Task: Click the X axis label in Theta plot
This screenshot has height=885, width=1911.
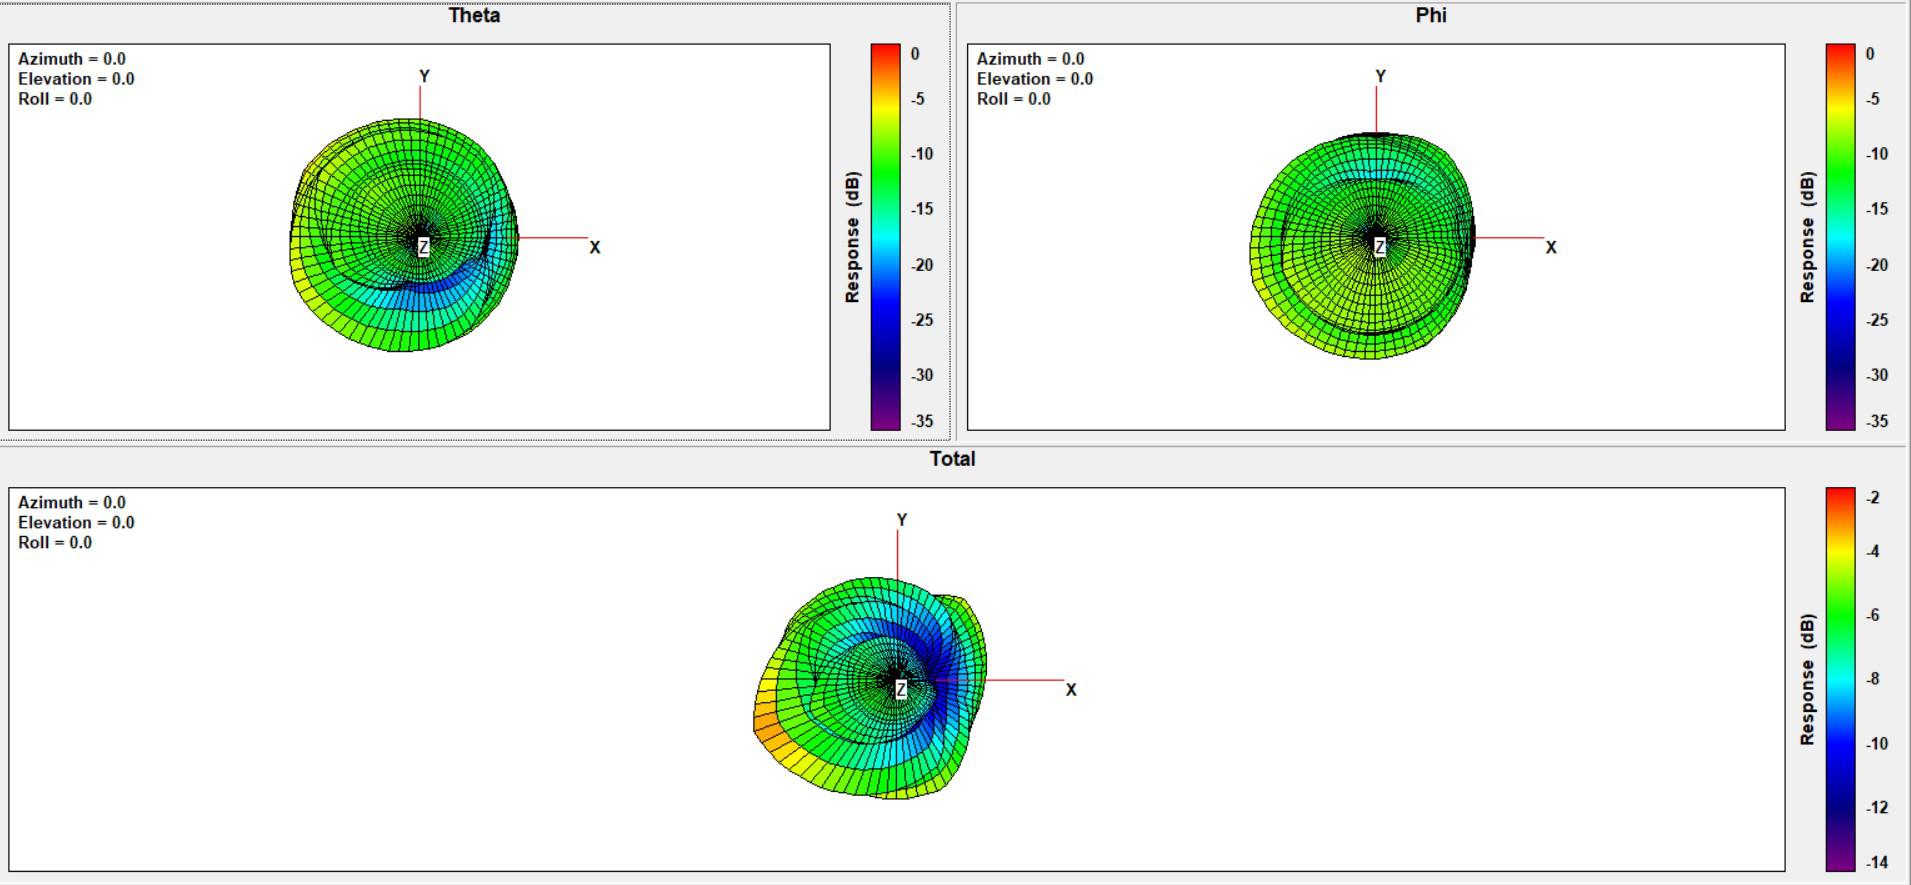Action: [595, 247]
